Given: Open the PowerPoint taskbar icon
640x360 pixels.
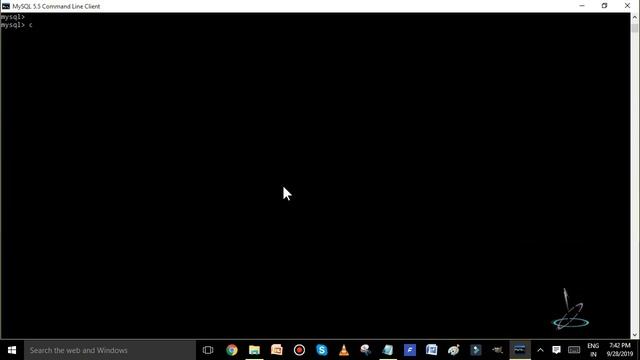Looking at the screenshot, I should click(x=277, y=350).
